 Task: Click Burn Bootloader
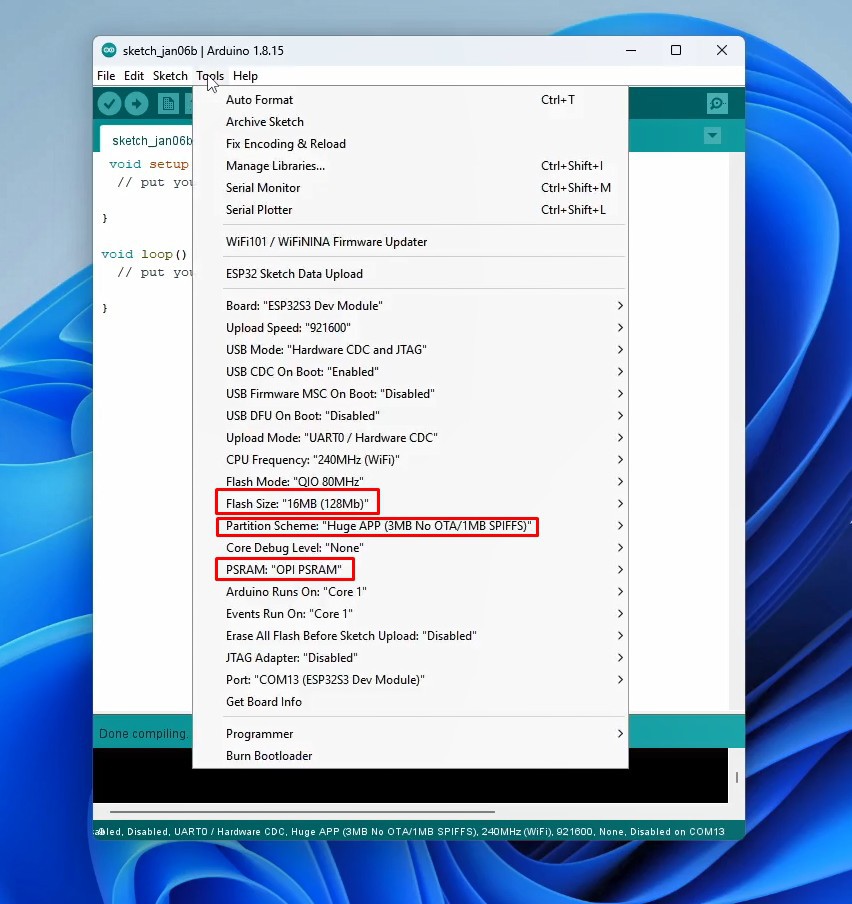point(269,756)
